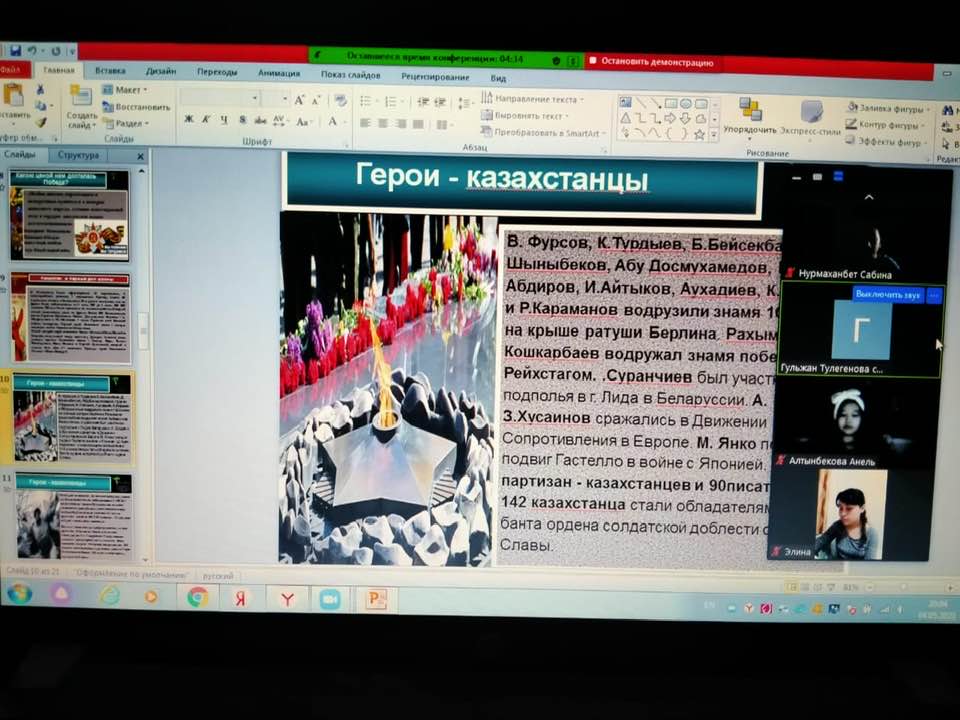Increase the font size
This screenshot has width=960, height=720.
pyautogui.click(x=299, y=100)
